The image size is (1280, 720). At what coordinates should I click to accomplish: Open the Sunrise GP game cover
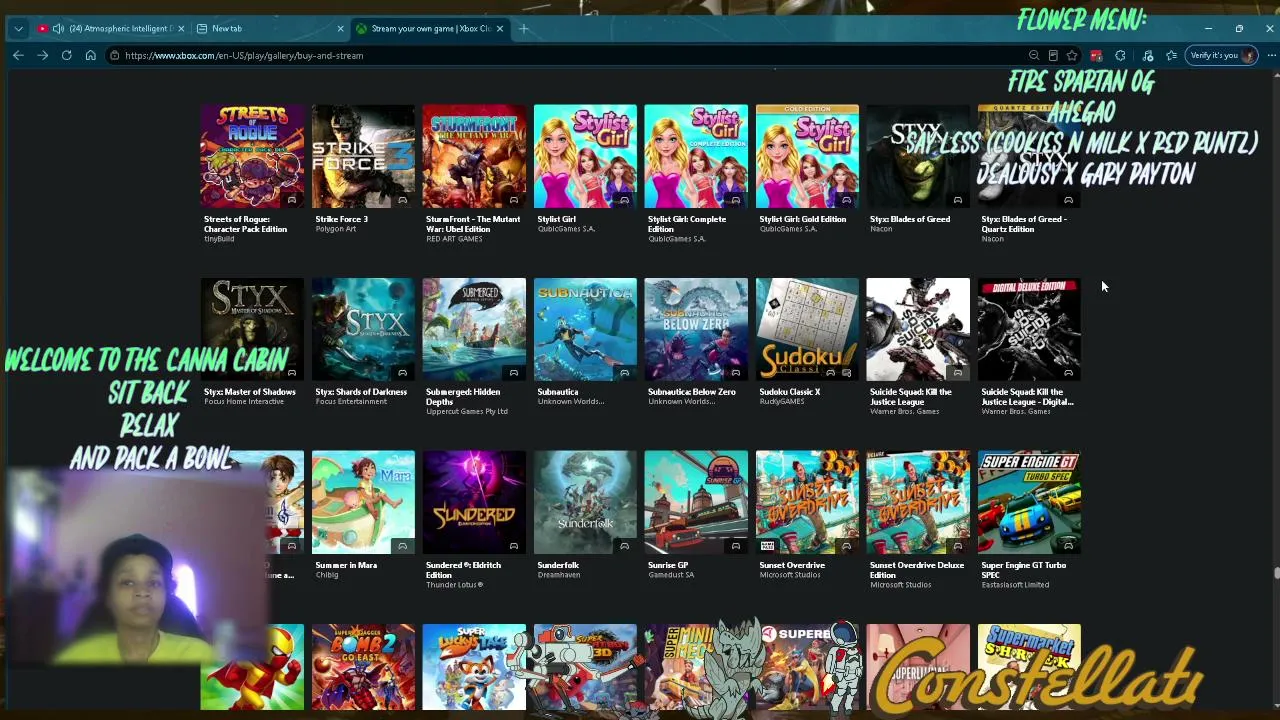(x=696, y=503)
